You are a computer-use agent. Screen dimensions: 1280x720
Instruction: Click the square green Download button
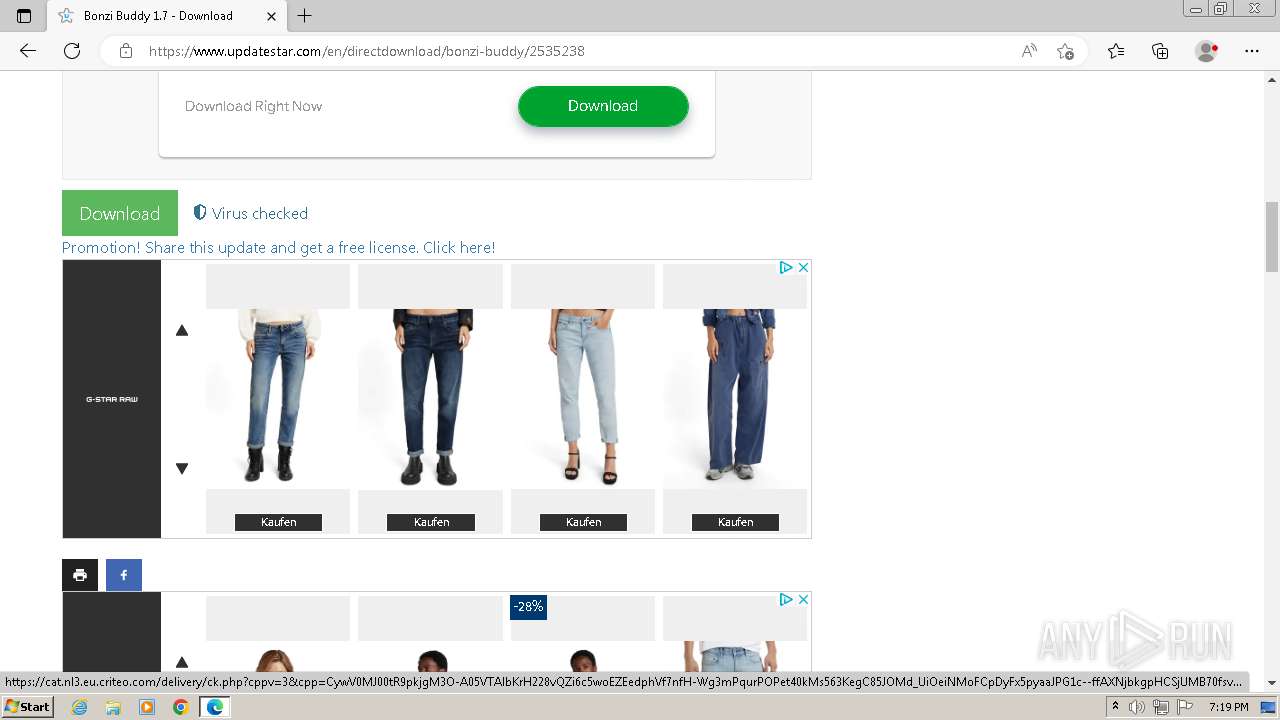pyautogui.click(x=120, y=213)
